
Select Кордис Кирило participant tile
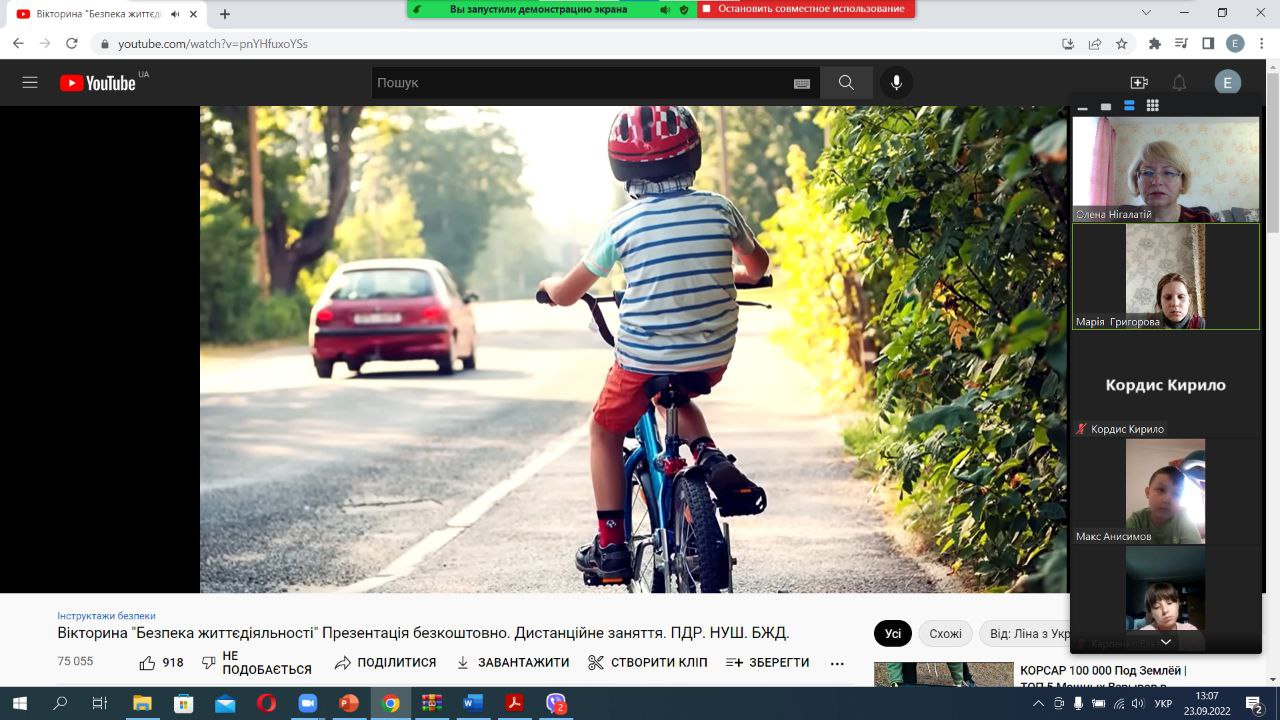pyautogui.click(x=1166, y=384)
